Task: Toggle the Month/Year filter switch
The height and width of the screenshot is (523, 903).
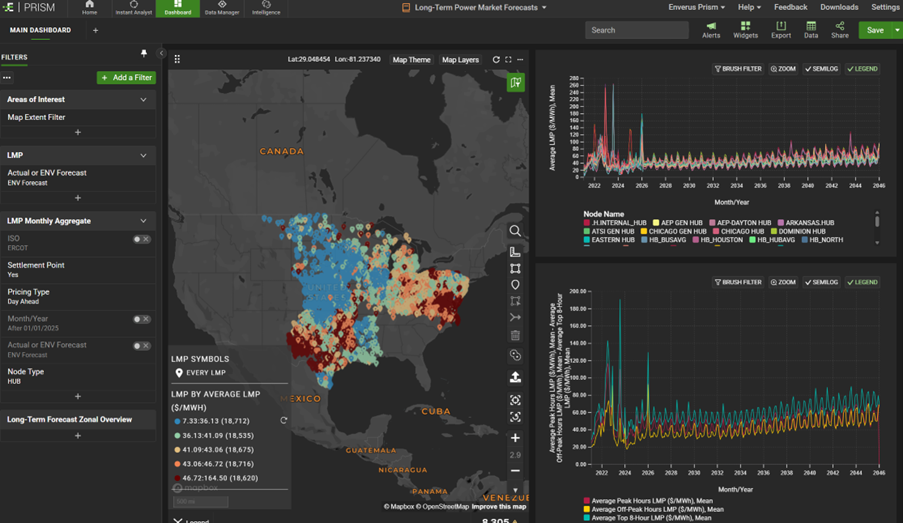Action: tap(142, 319)
